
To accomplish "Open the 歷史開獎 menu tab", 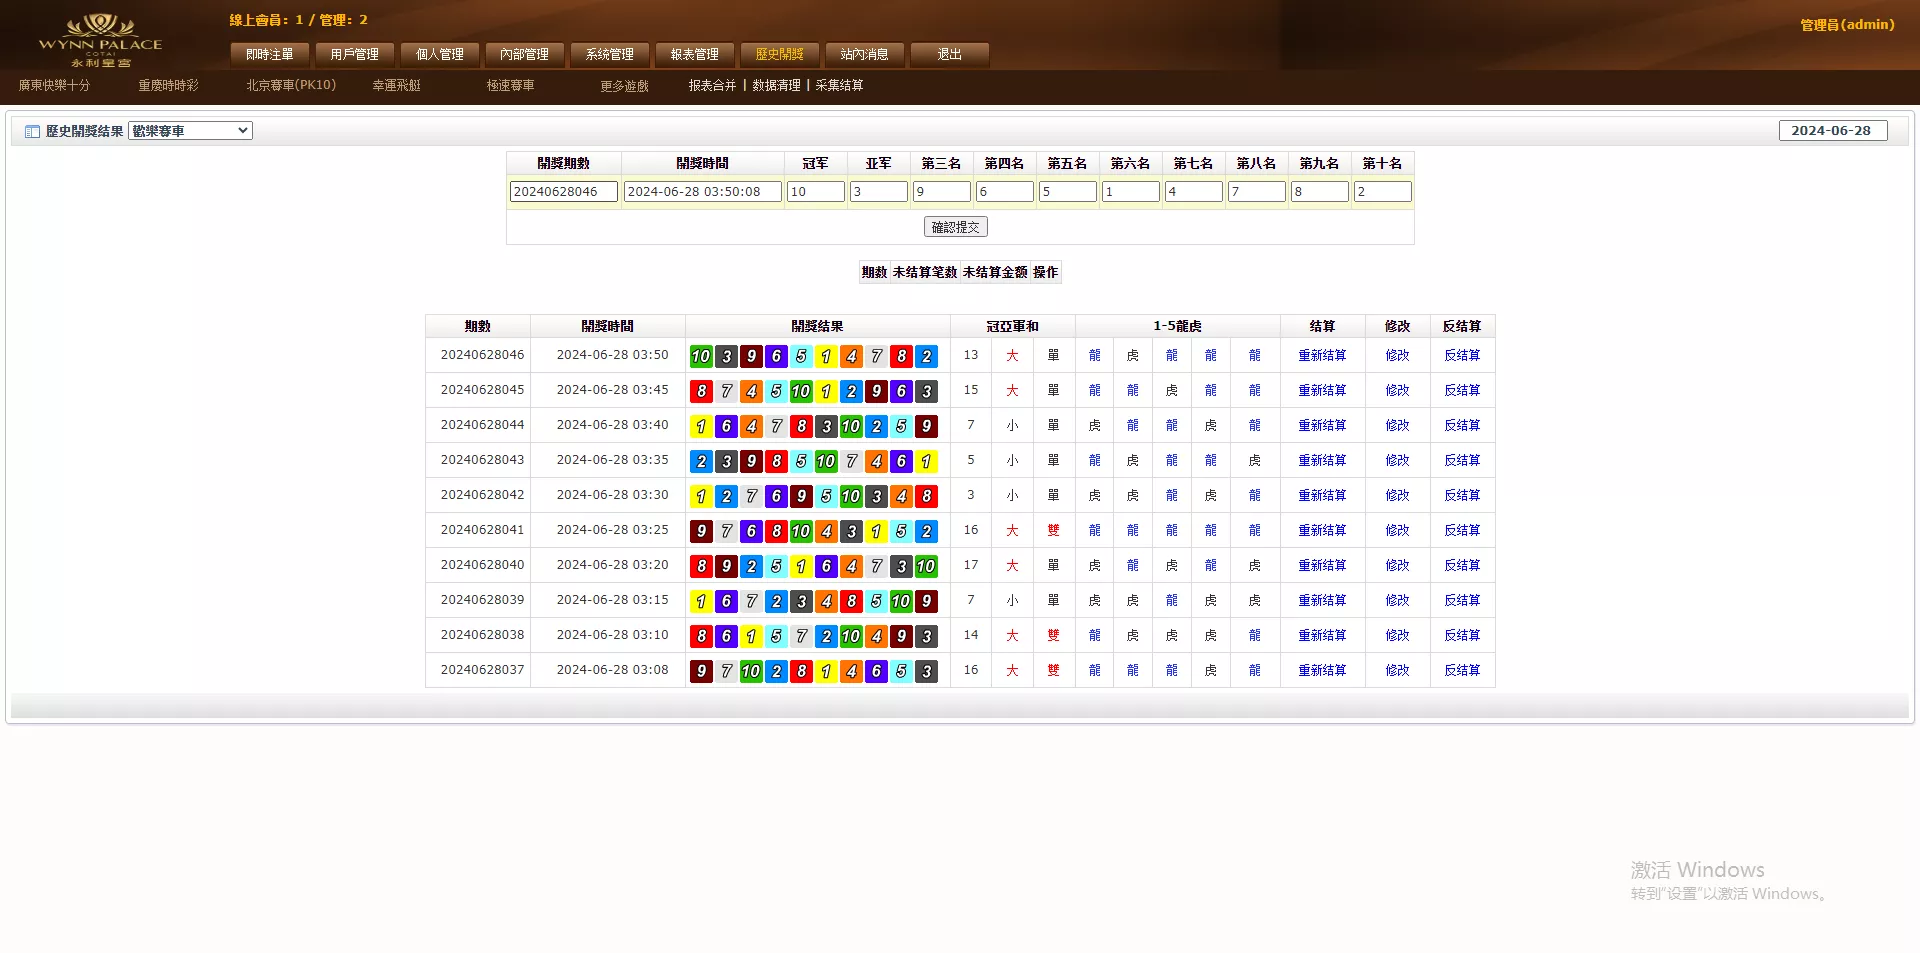I will (x=779, y=54).
